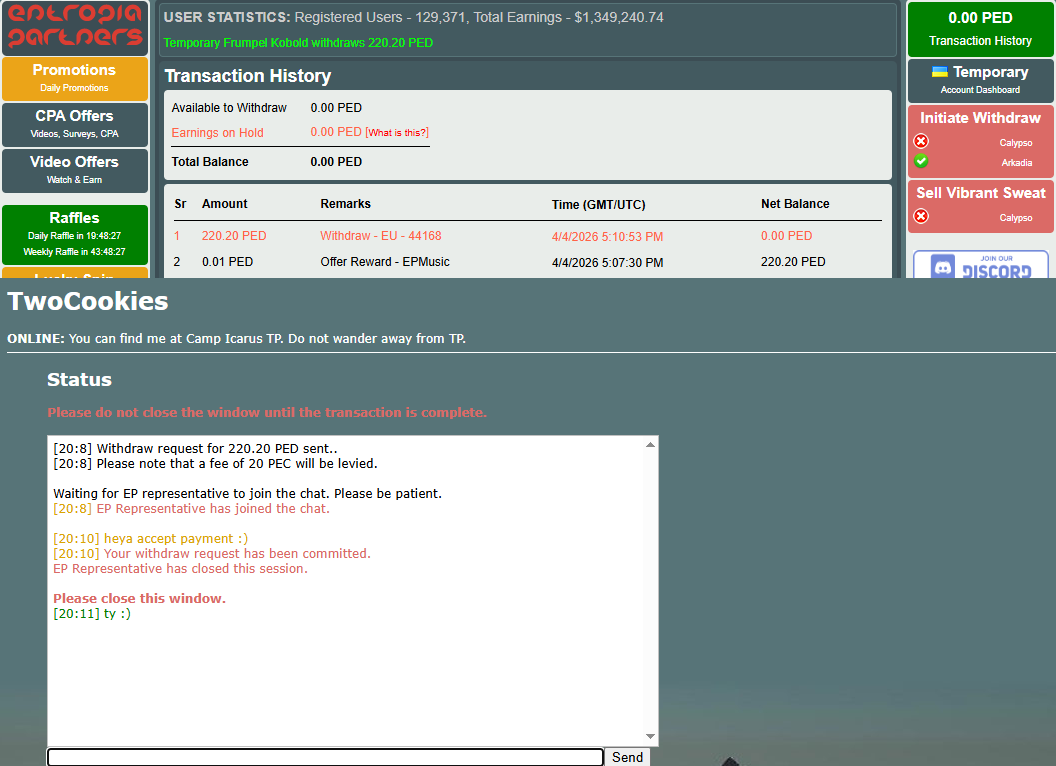Open the Entropia Partners logo
Screen dimensions: 1056x766
[75, 27]
